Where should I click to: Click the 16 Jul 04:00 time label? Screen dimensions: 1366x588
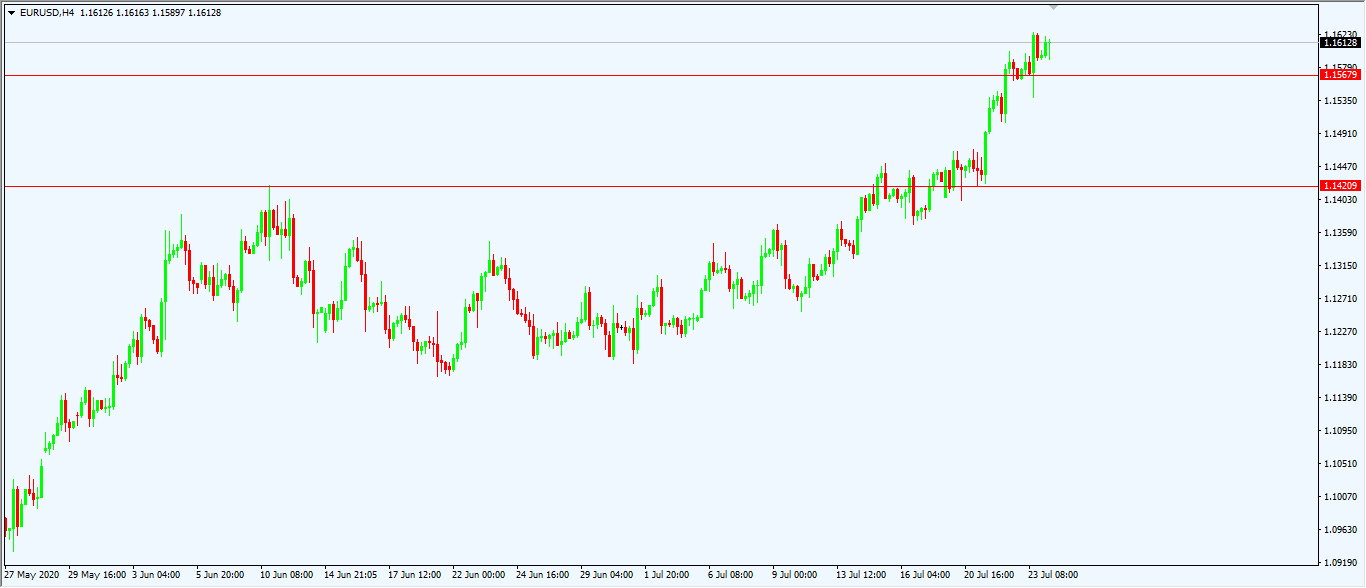click(925, 575)
